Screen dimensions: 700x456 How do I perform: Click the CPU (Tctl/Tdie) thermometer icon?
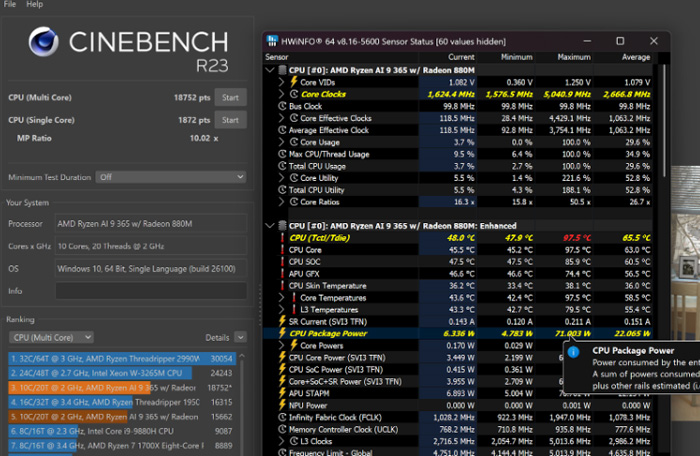[x=282, y=238]
